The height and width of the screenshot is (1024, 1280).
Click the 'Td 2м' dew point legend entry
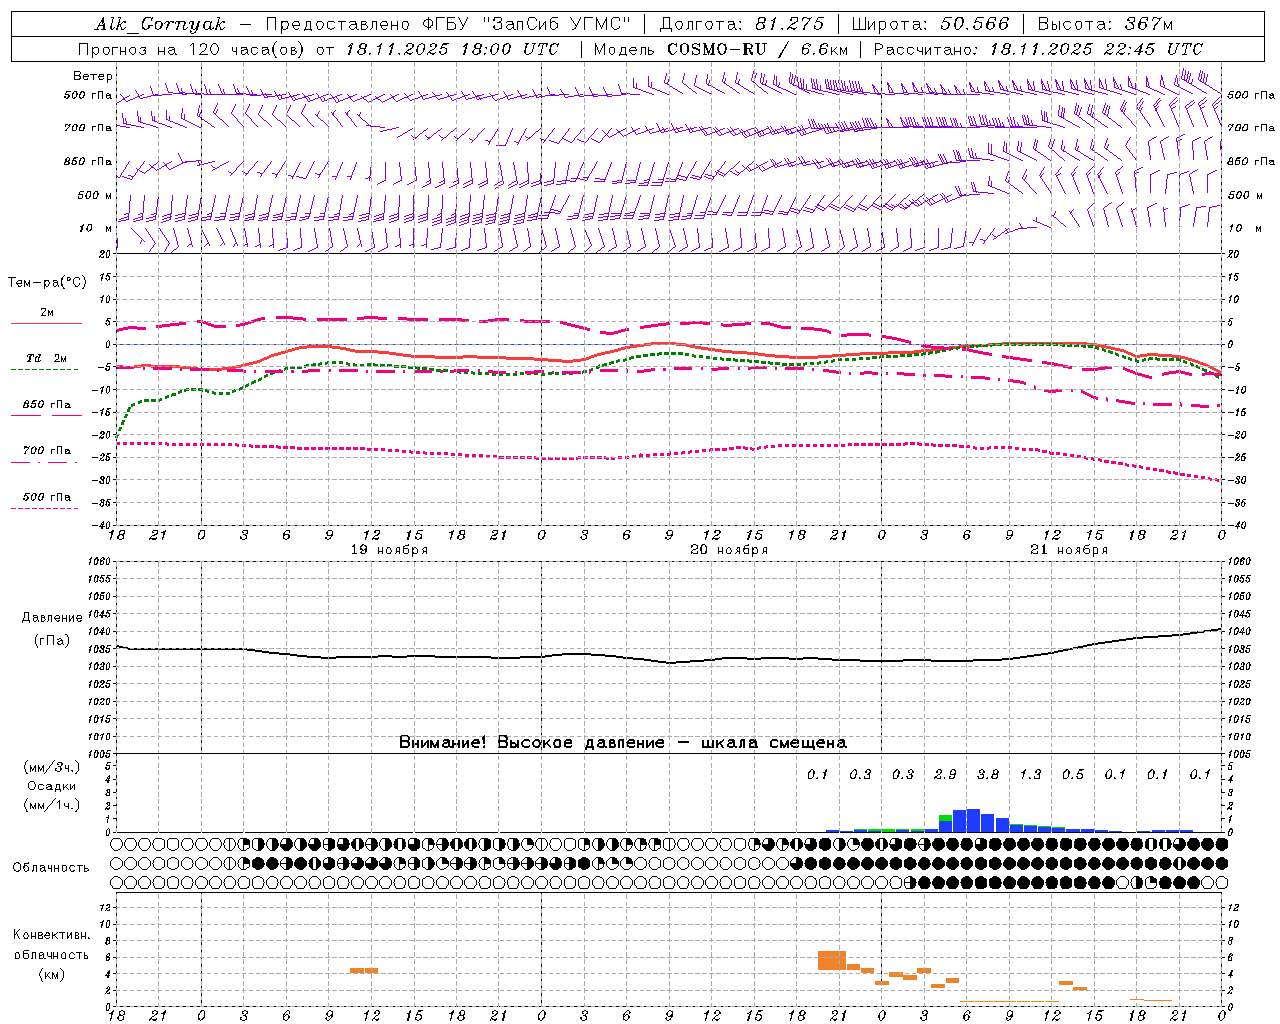click(47, 358)
